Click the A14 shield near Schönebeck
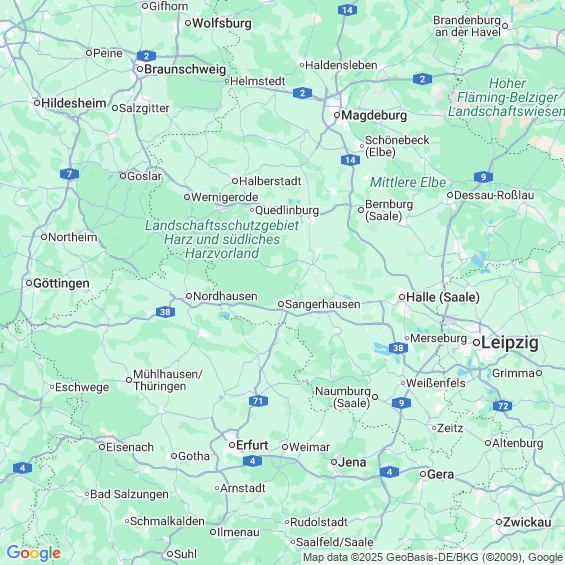 tap(350, 160)
